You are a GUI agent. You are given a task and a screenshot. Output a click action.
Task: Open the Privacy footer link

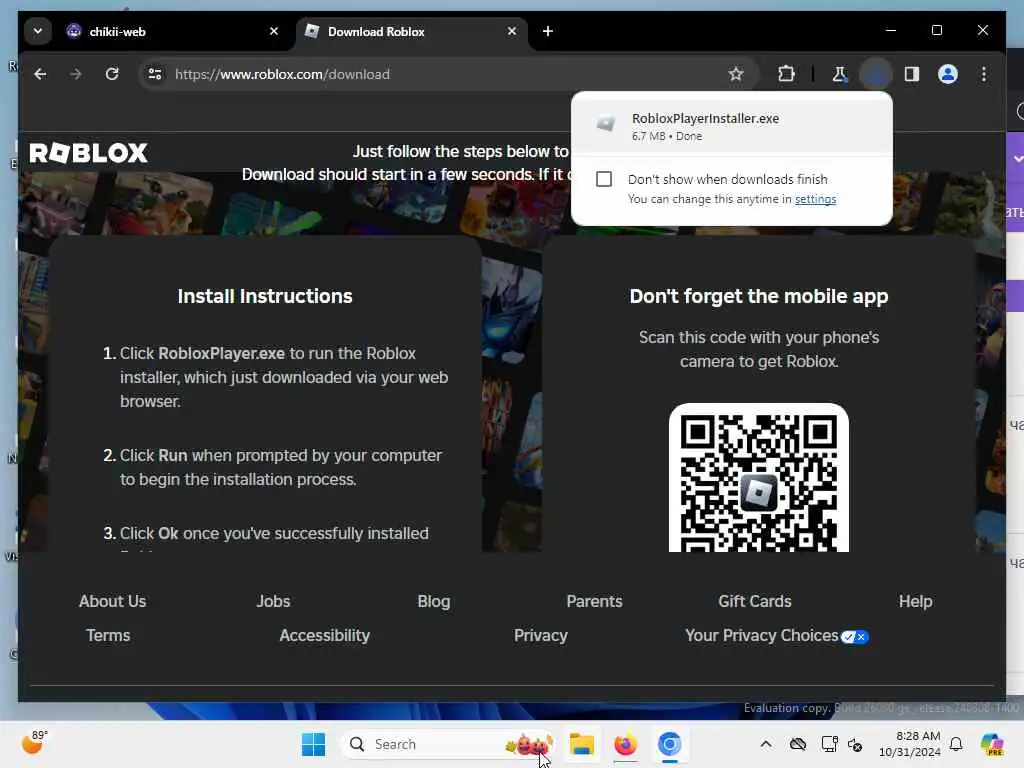click(541, 635)
